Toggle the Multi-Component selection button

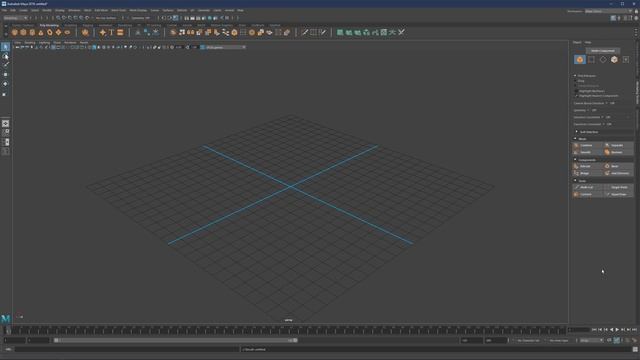click(603, 51)
